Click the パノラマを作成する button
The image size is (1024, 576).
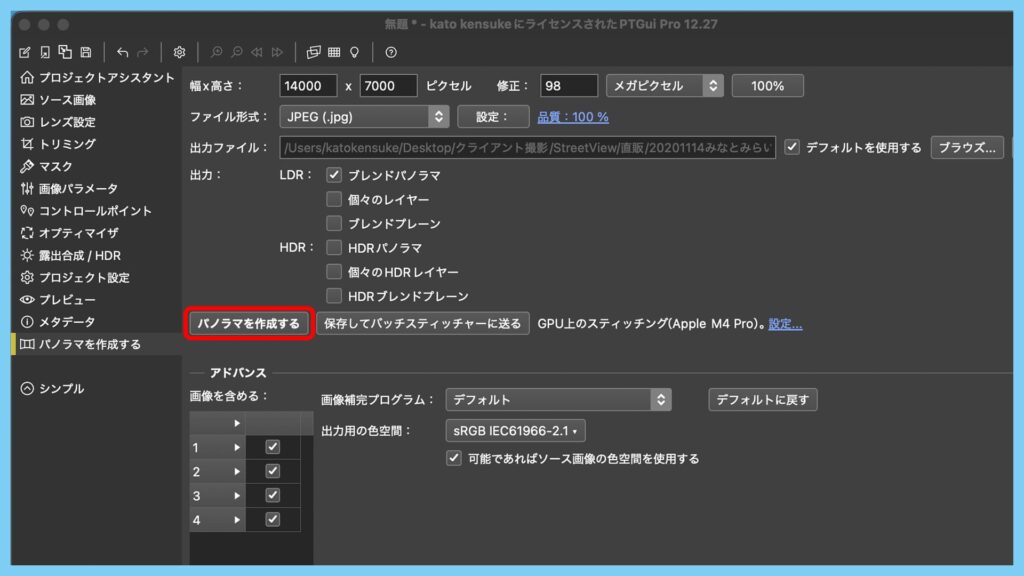click(248, 324)
